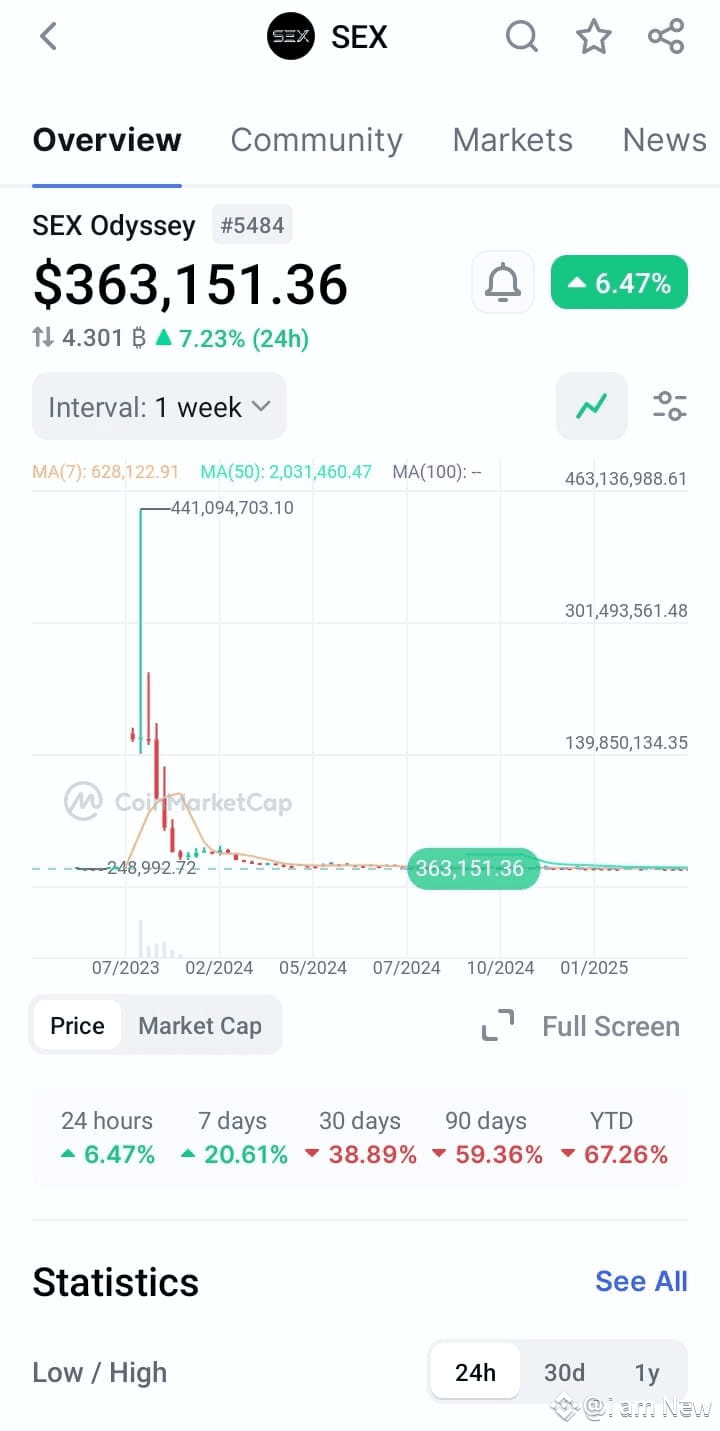Open chart settings sliders icon

[x=668, y=406]
